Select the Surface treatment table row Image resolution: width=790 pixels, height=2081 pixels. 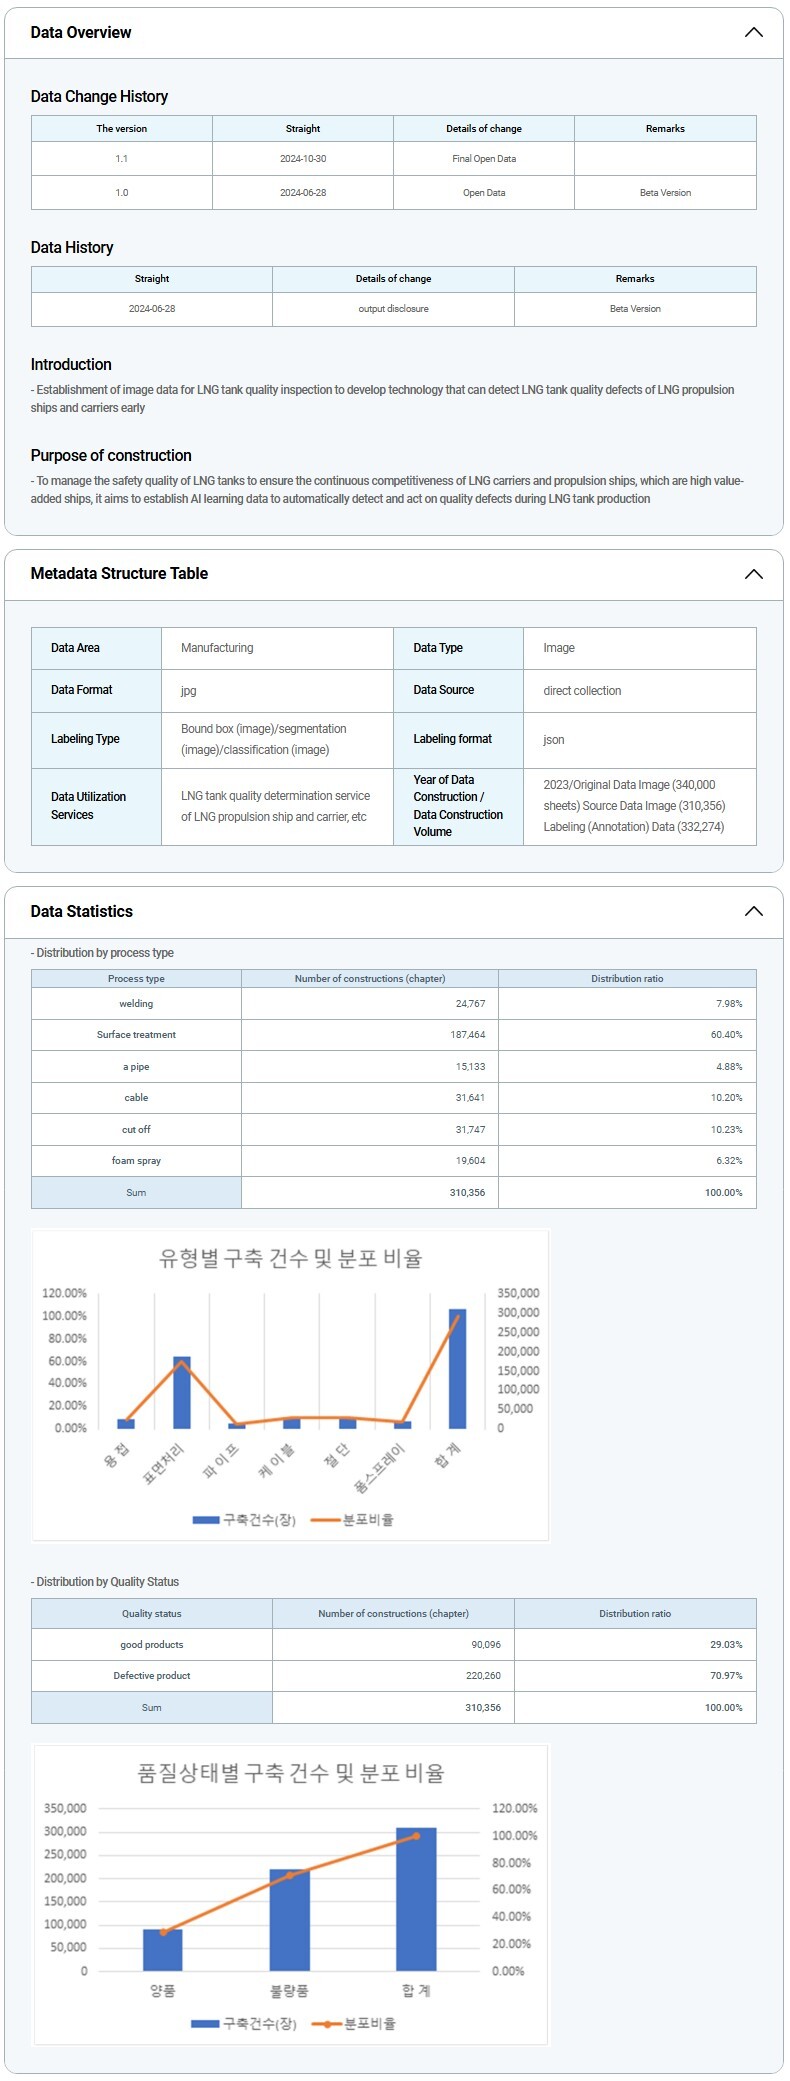point(136,1035)
